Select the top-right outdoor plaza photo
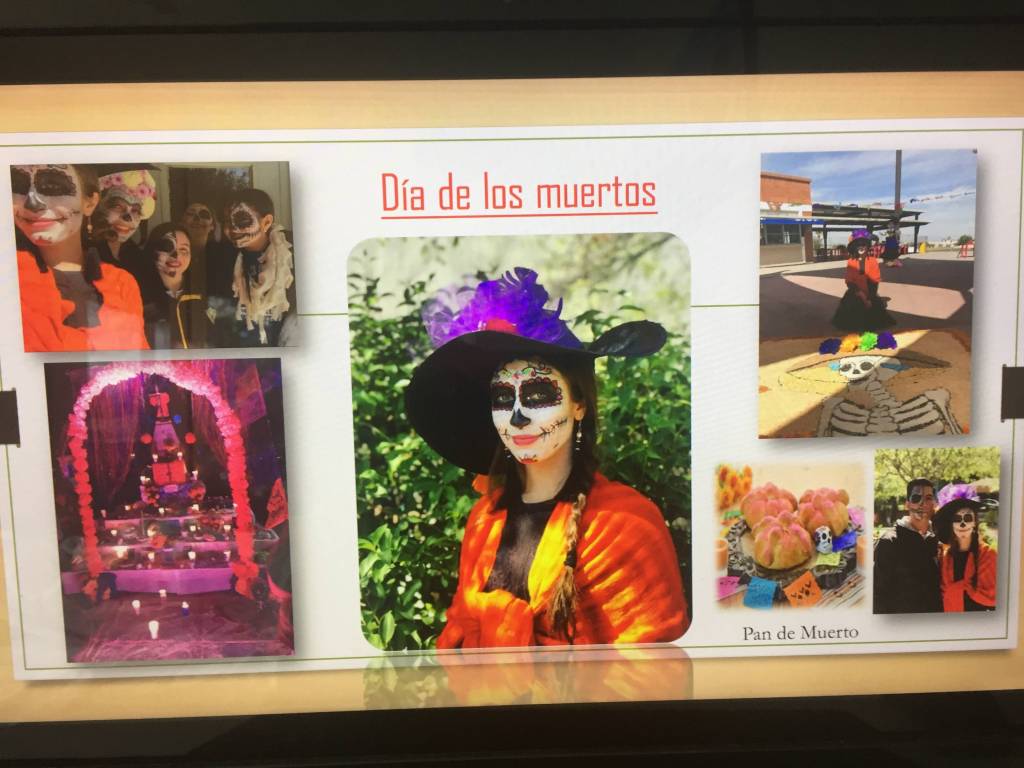 point(866,292)
